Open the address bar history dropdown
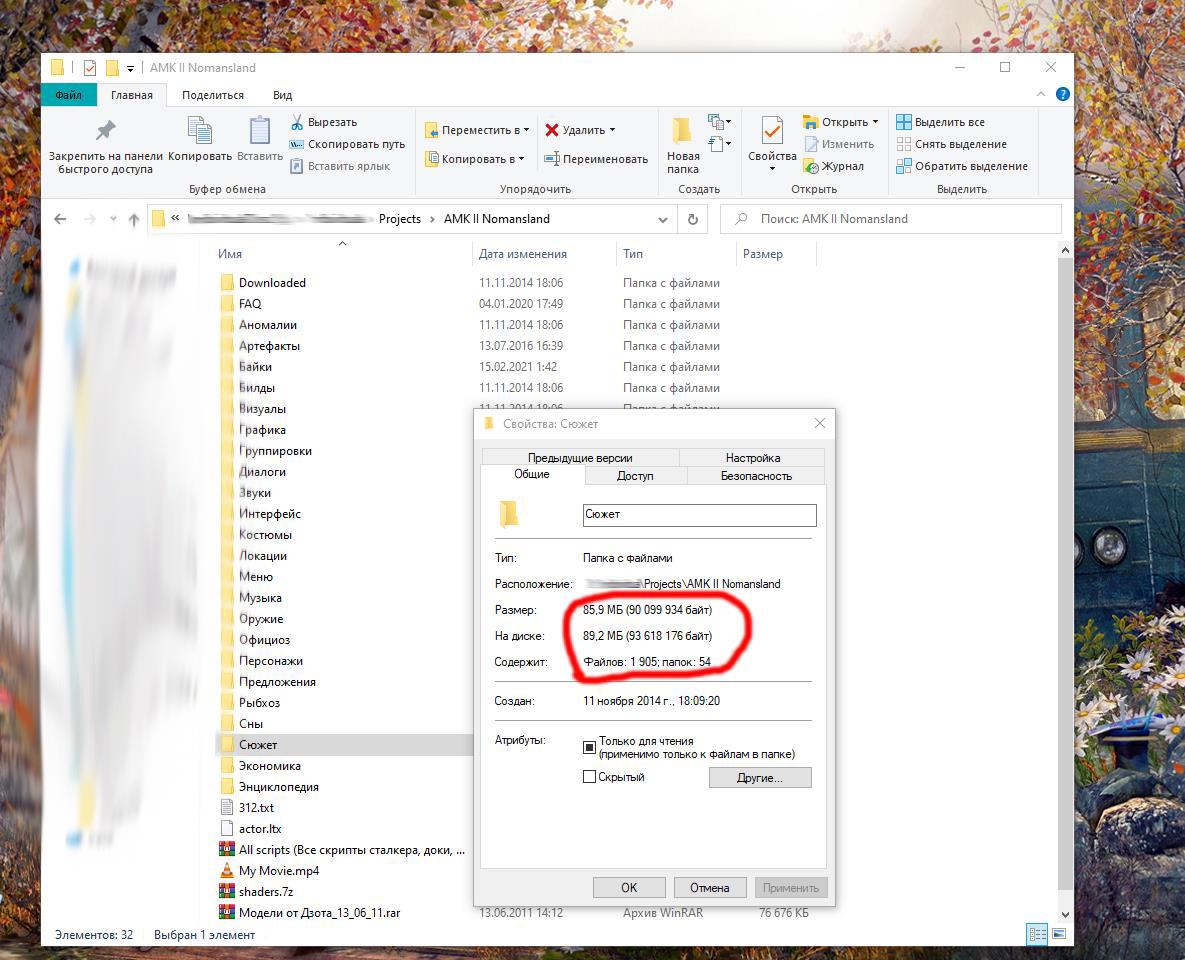The width and height of the screenshot is (1185, 960). [663, 219]
